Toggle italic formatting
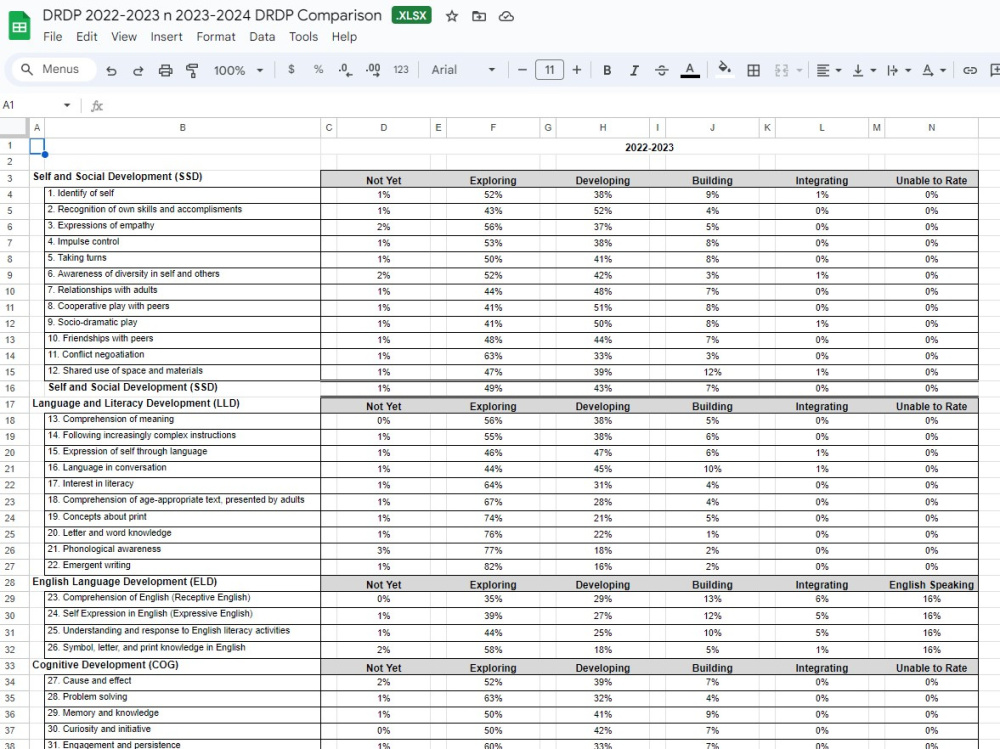 click(634, 70)
